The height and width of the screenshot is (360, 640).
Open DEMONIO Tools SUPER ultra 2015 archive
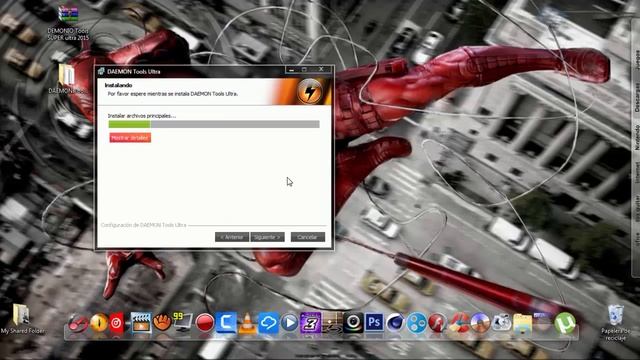[68, 23]
